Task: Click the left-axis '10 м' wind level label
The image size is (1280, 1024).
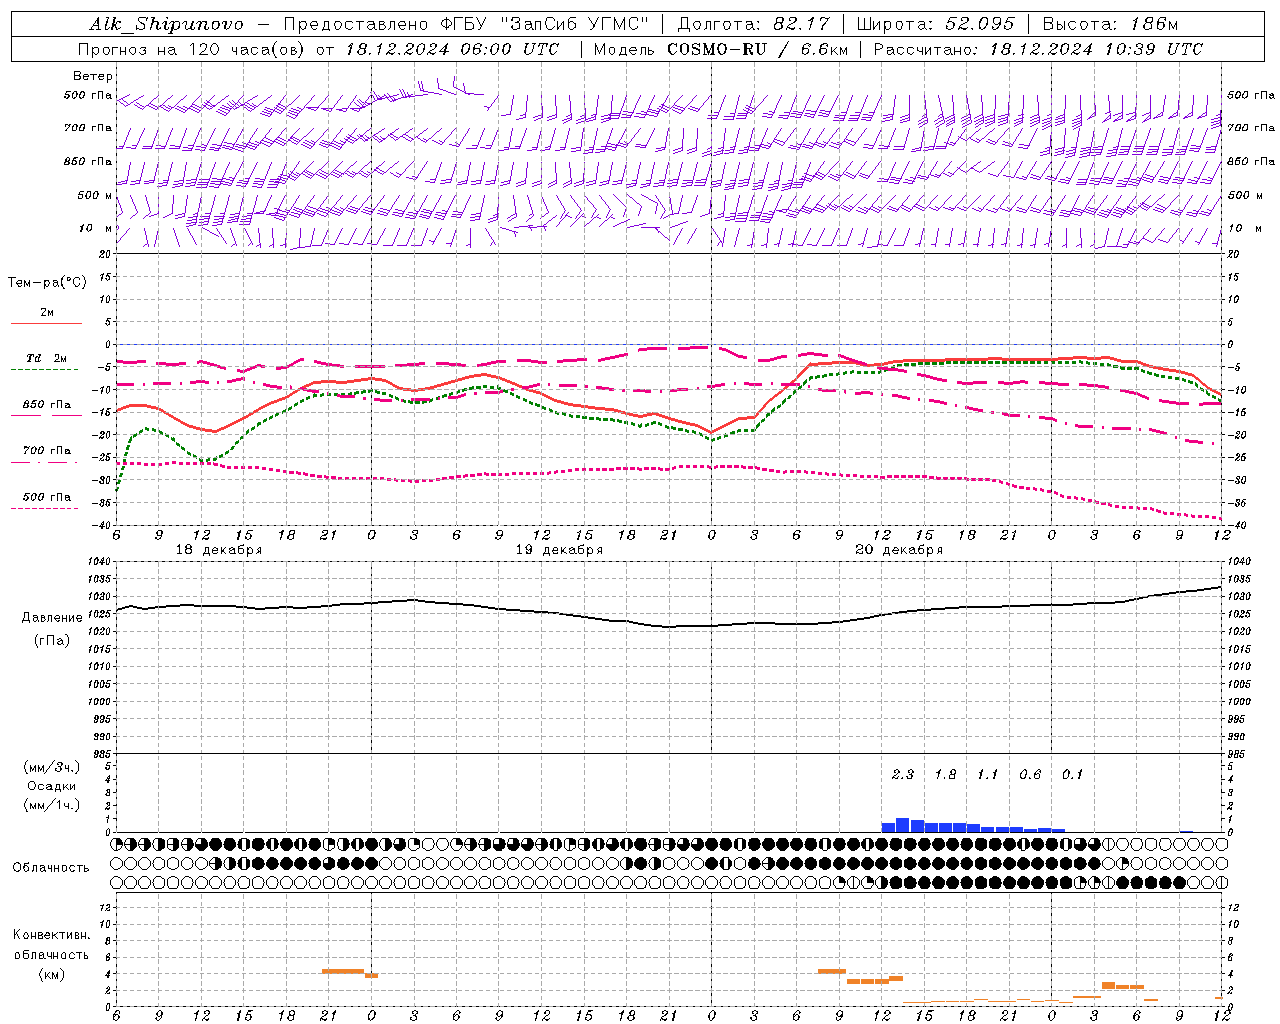Action: 95,228
